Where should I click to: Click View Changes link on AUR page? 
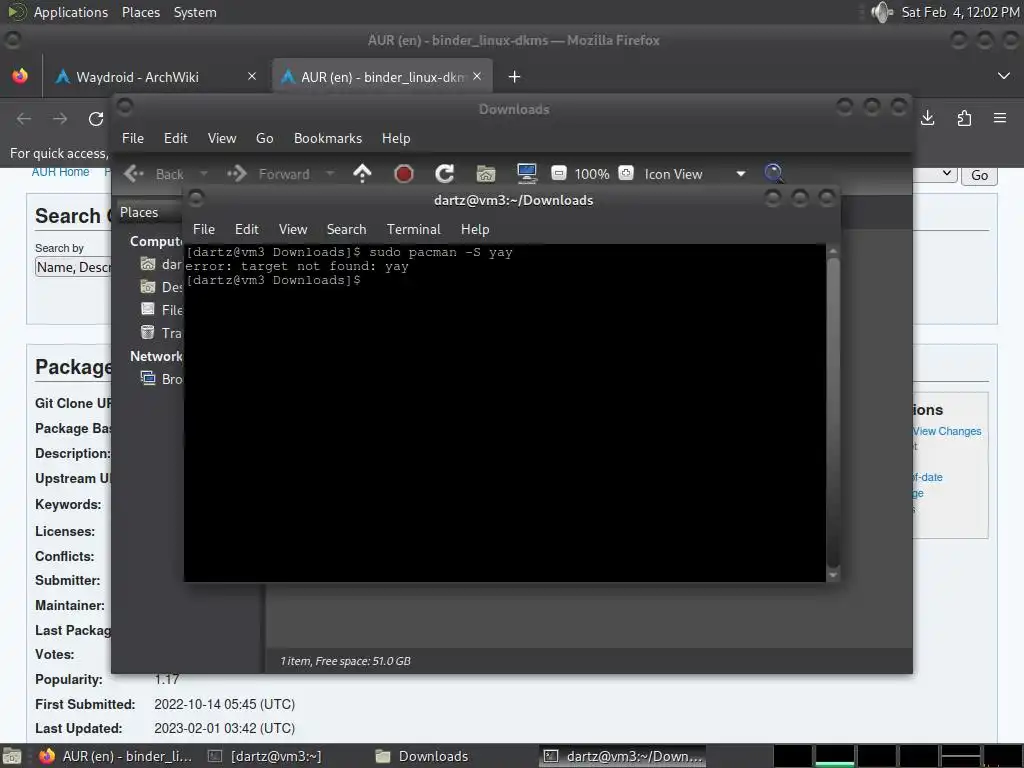point(947,431)
